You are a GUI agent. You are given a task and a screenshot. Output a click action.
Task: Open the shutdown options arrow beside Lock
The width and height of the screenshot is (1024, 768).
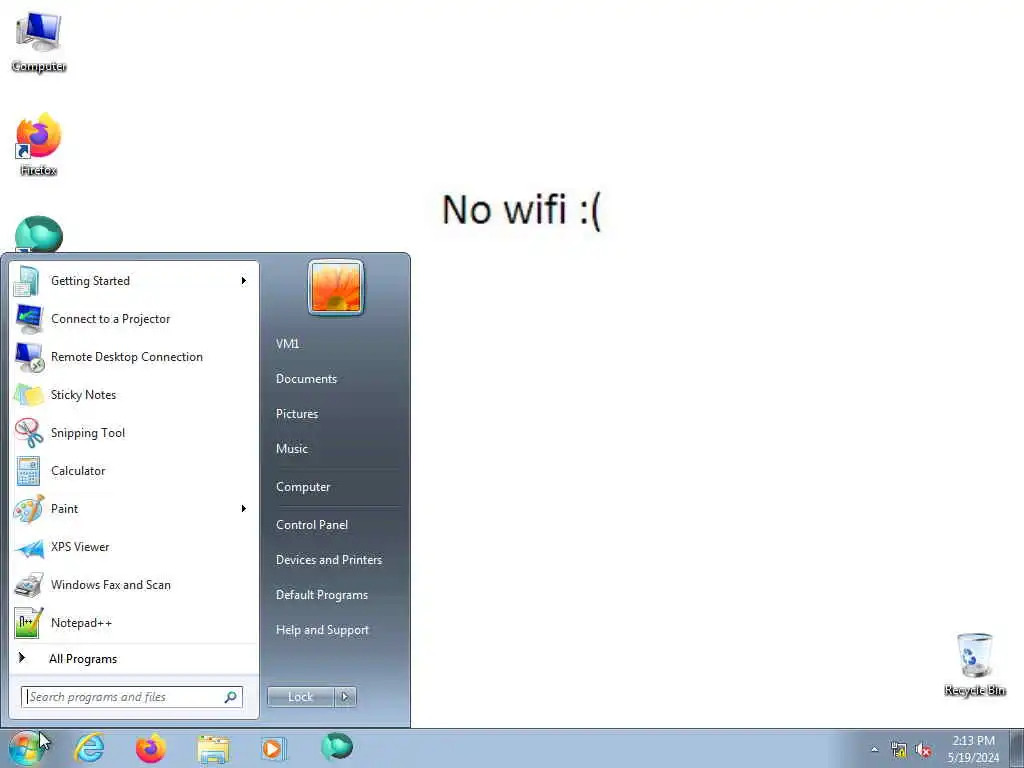click(345, 697)
